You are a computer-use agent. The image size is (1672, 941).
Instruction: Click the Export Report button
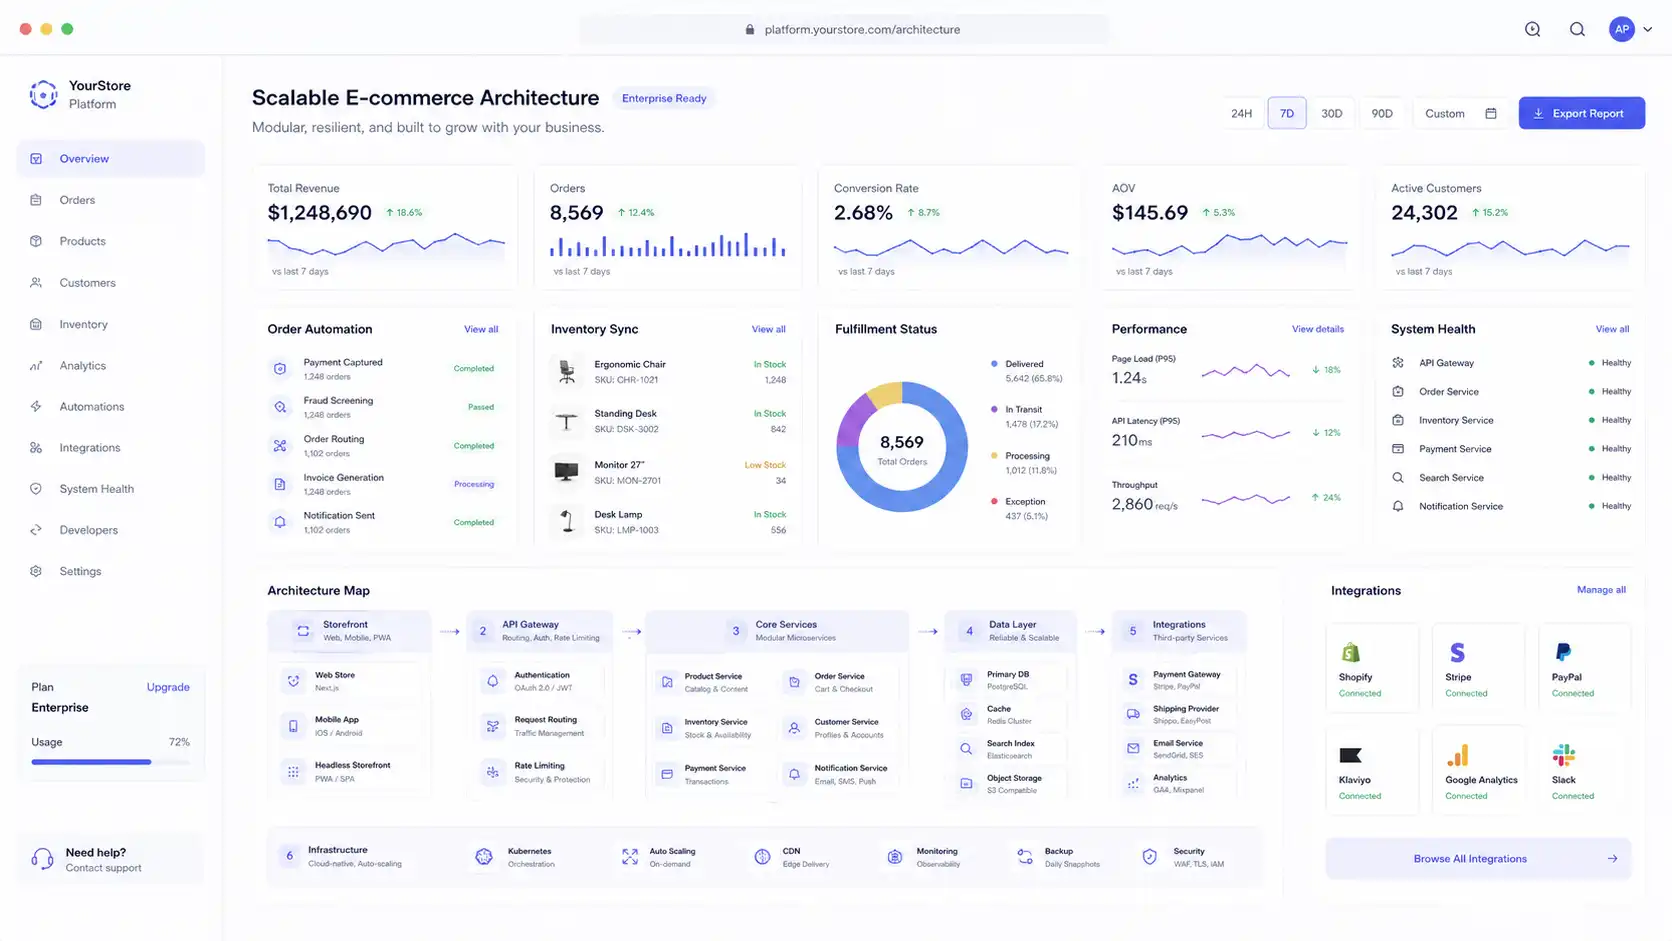(1581, 113)
